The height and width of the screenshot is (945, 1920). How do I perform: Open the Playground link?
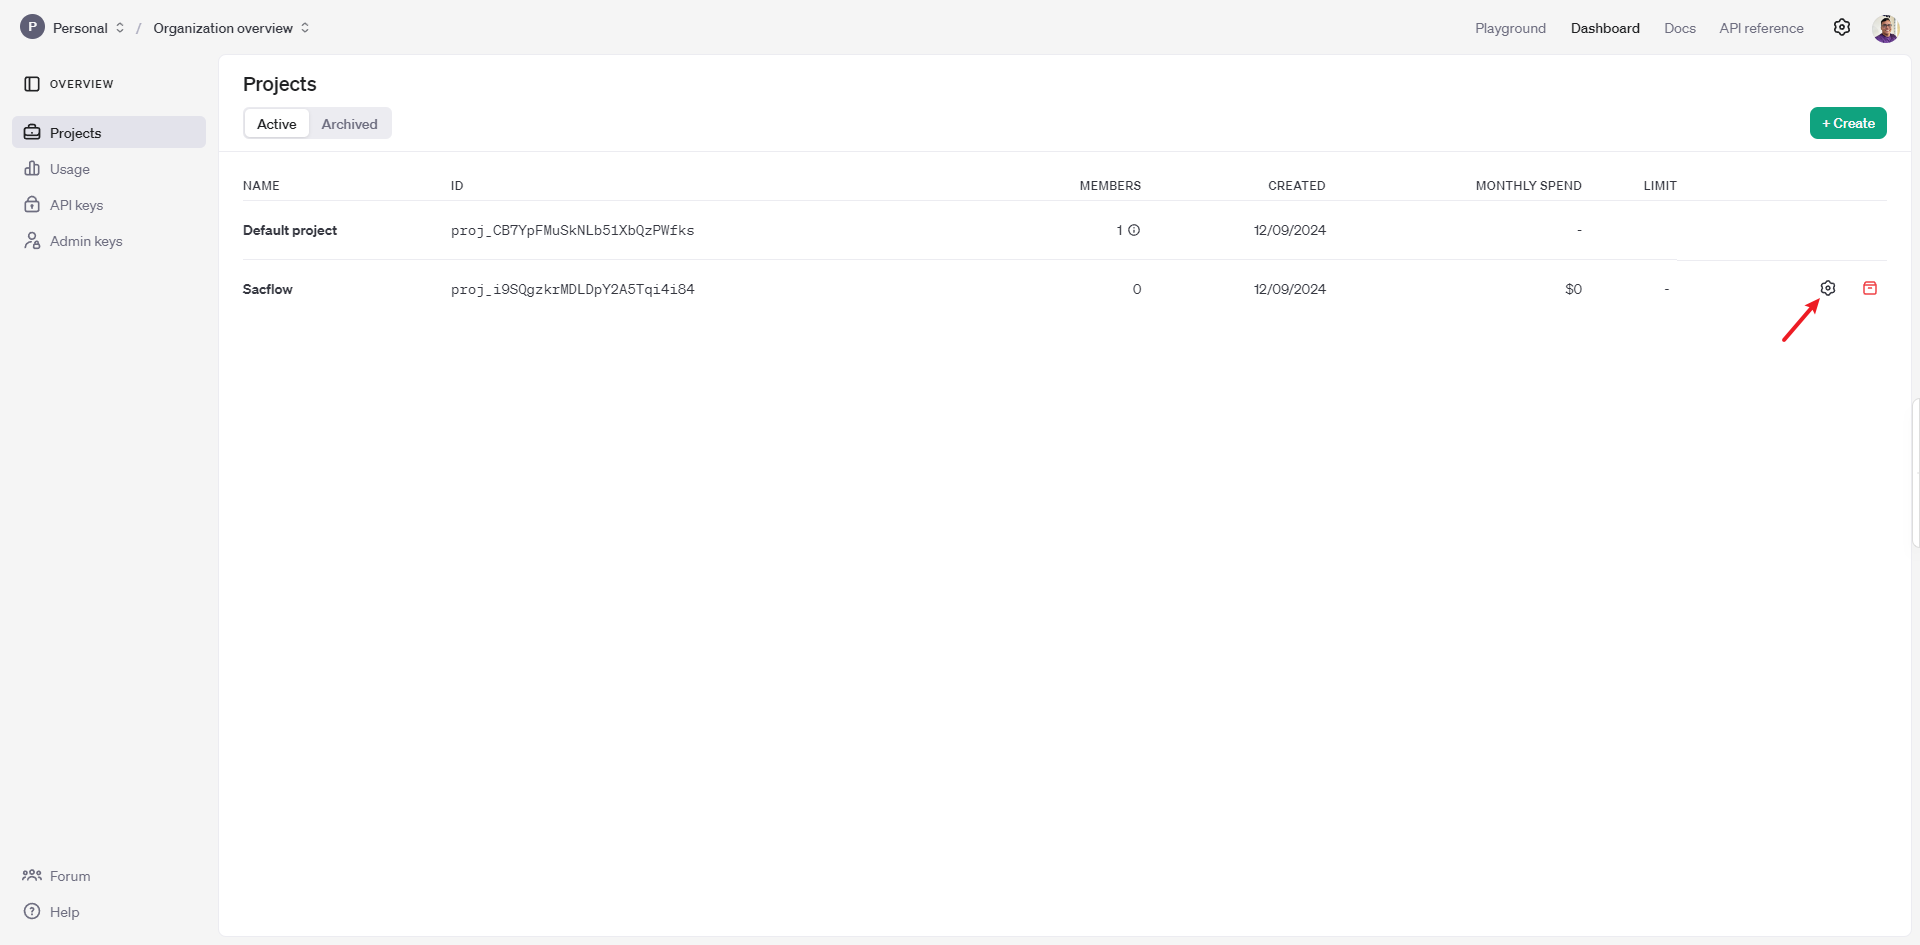[x=1509, y=28]
